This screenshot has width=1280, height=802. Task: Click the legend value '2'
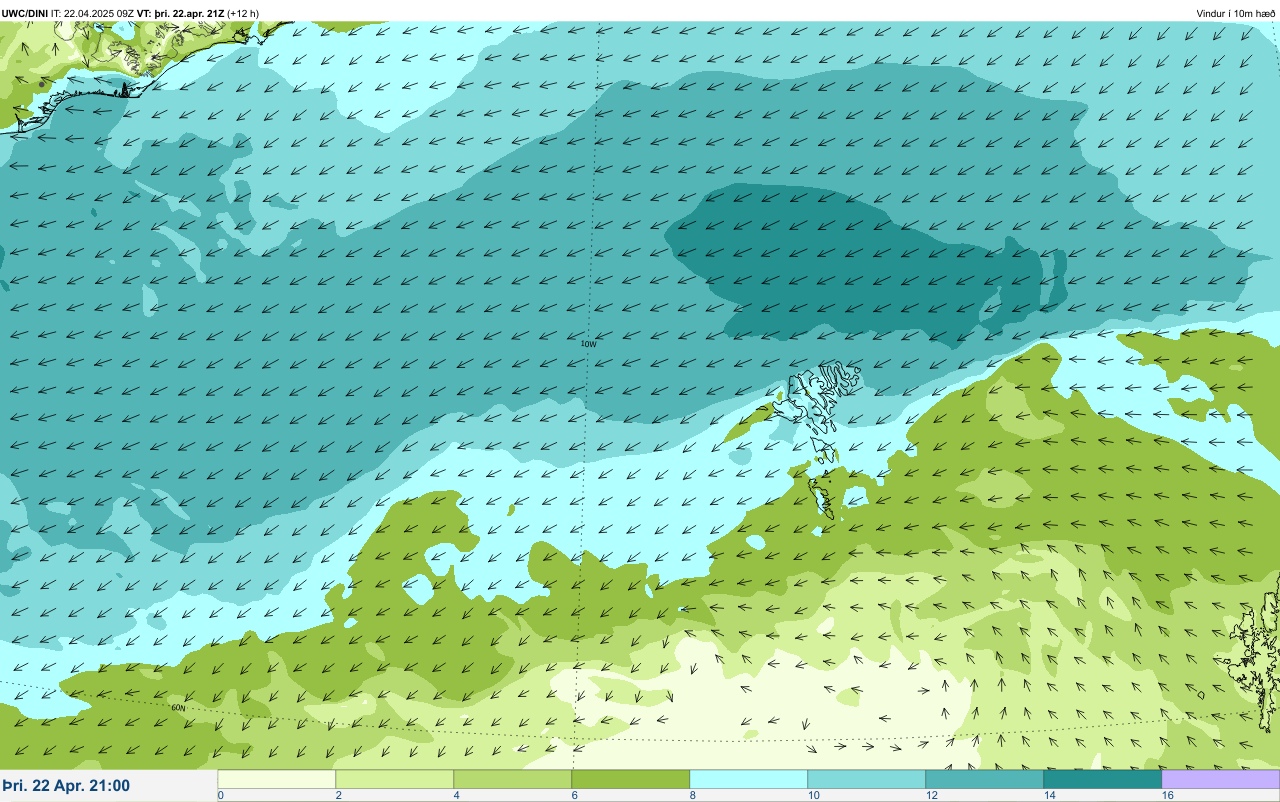pos(338,795)
